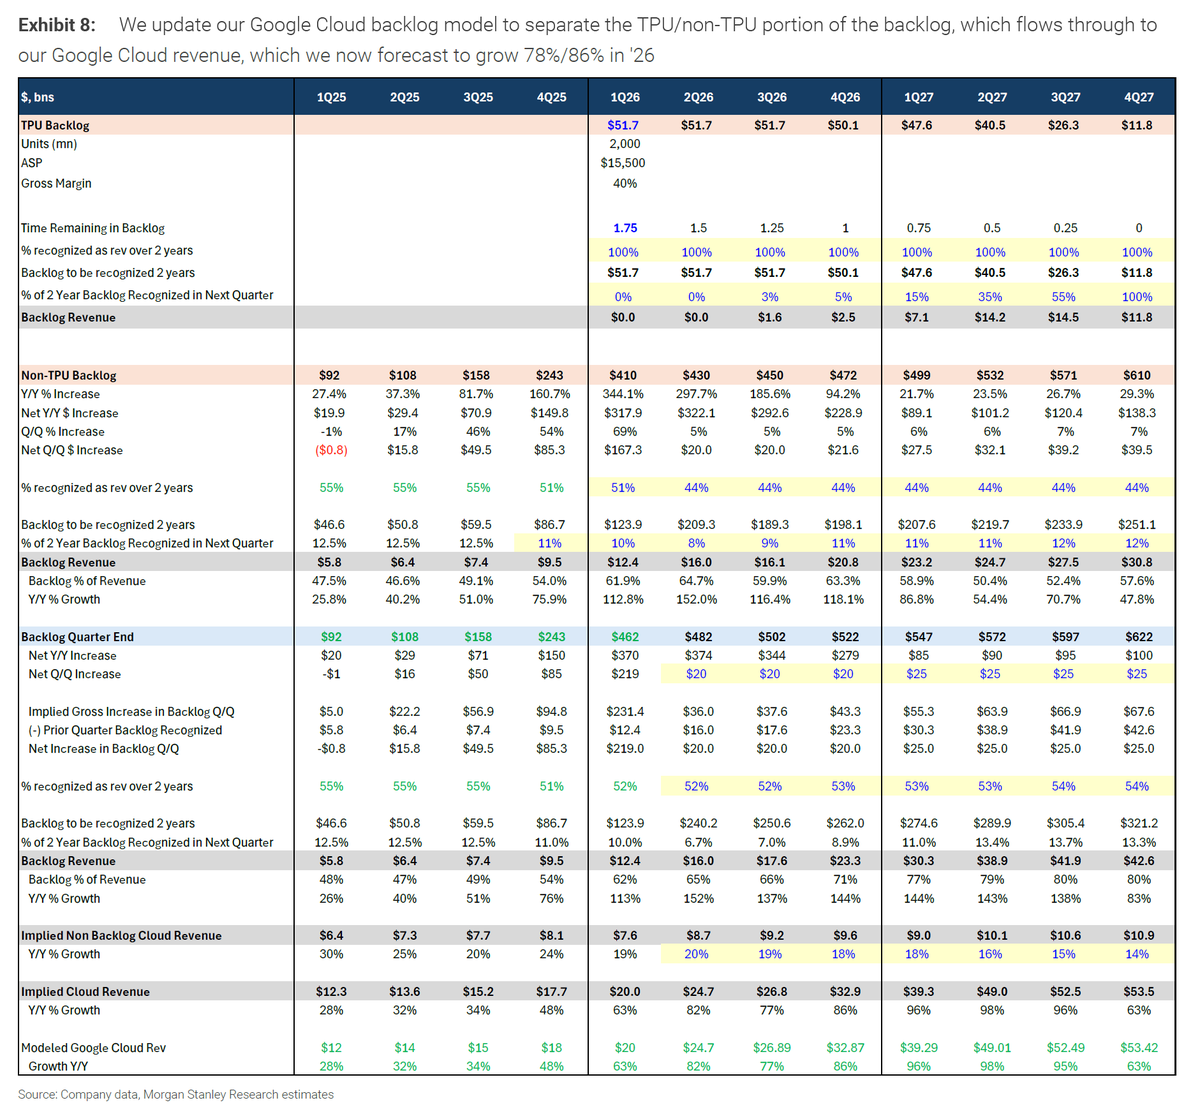The width and height of the screenshot is (1200, 1112).
Task: Select the $321.2 backlog to be recognized value
Action: 1138,823
